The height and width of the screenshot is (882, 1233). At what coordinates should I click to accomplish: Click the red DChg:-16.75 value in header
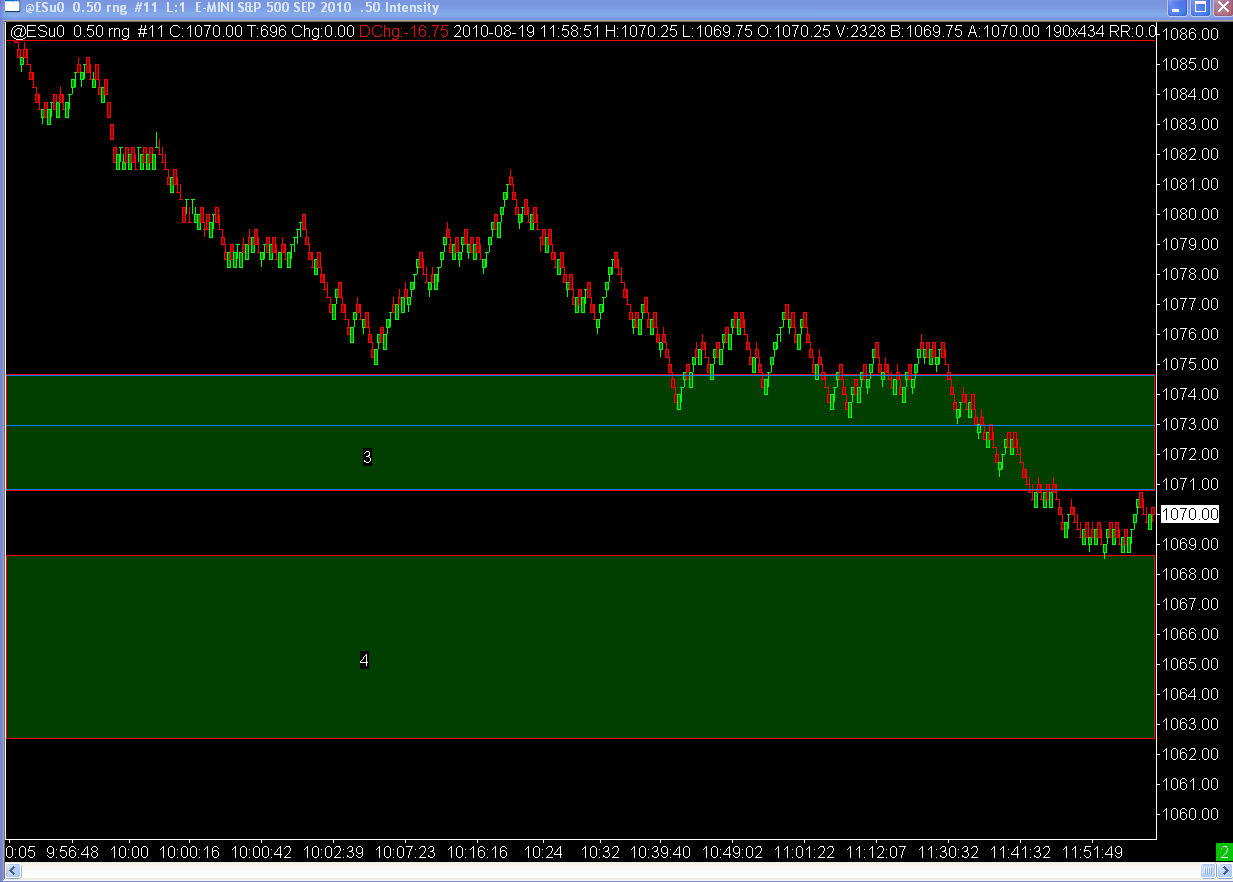point(404,31)
